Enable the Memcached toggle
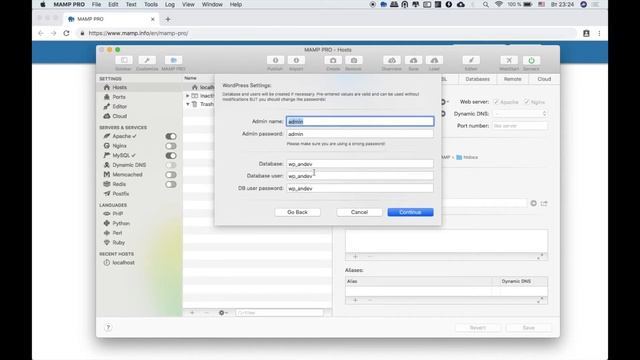640x360 pixels. pos(171,175)
